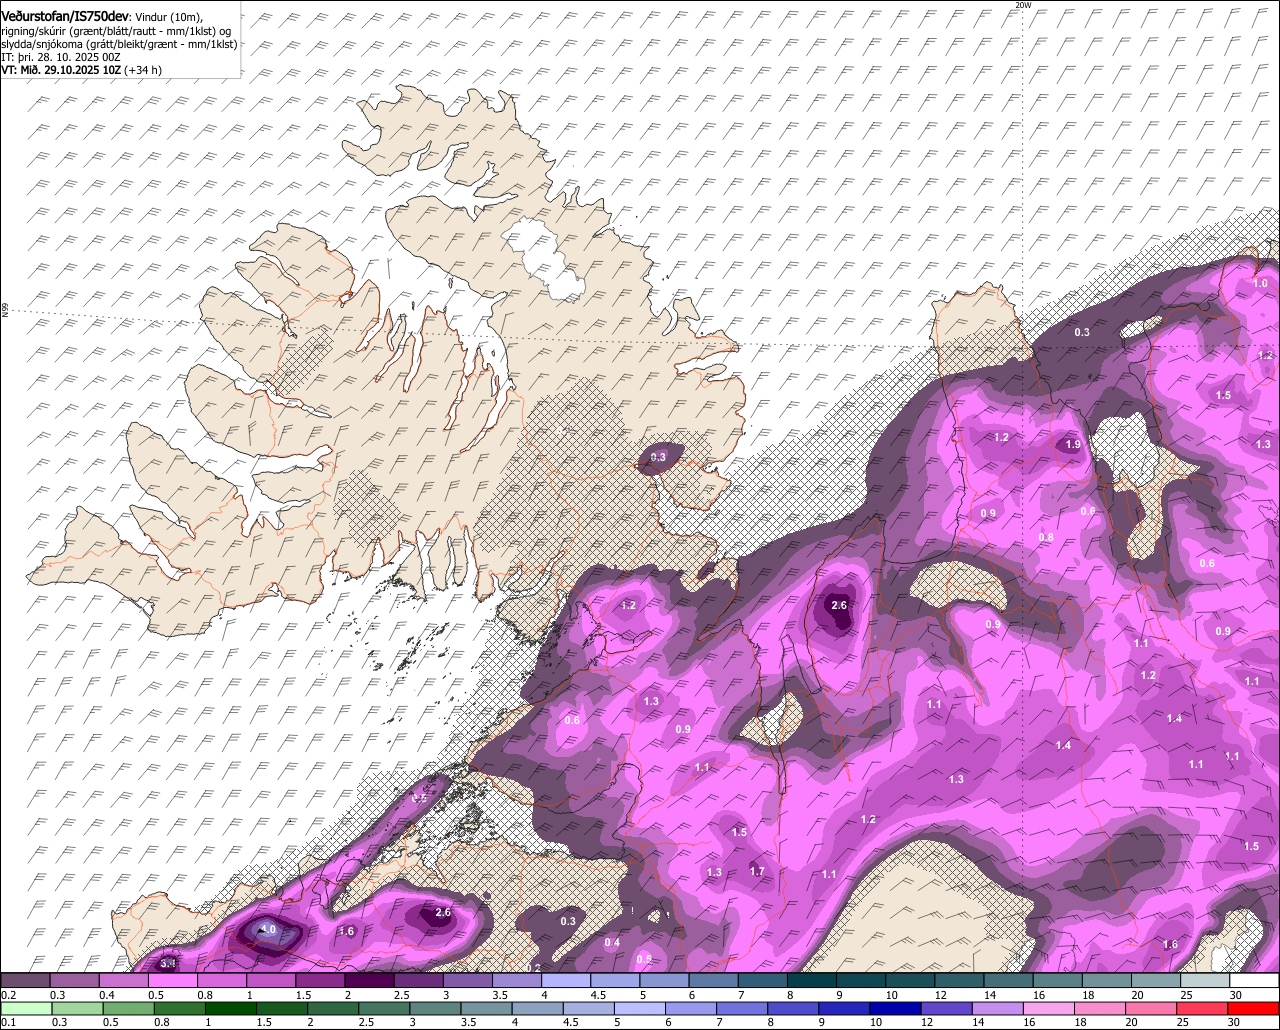Pick violet swatch between rain 14 and 16
This screenshot has width=1280, height=1030.
(x=998, y=1008)
